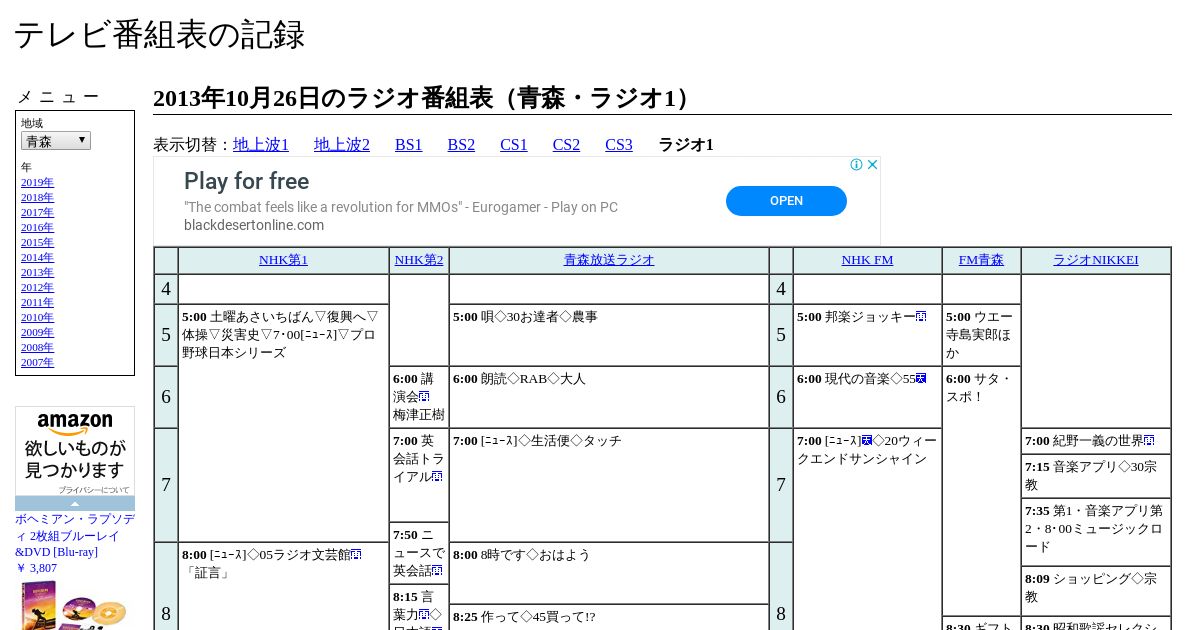Click the rerun icon after ラジオ文芸館
The height and width of the screenshot is (630, 1200).
point(356,555)
